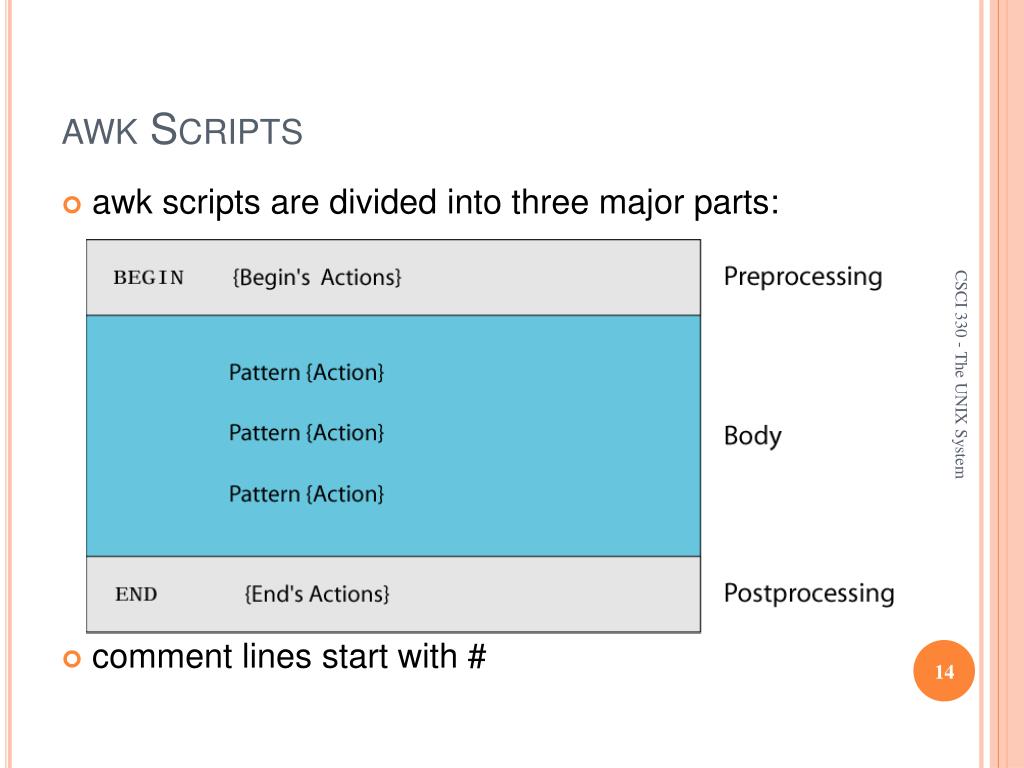Click the BEGIN keyword in diagram
This screenshot has height=768, width=1024.
pyautogui.click(x=149, y=278)
